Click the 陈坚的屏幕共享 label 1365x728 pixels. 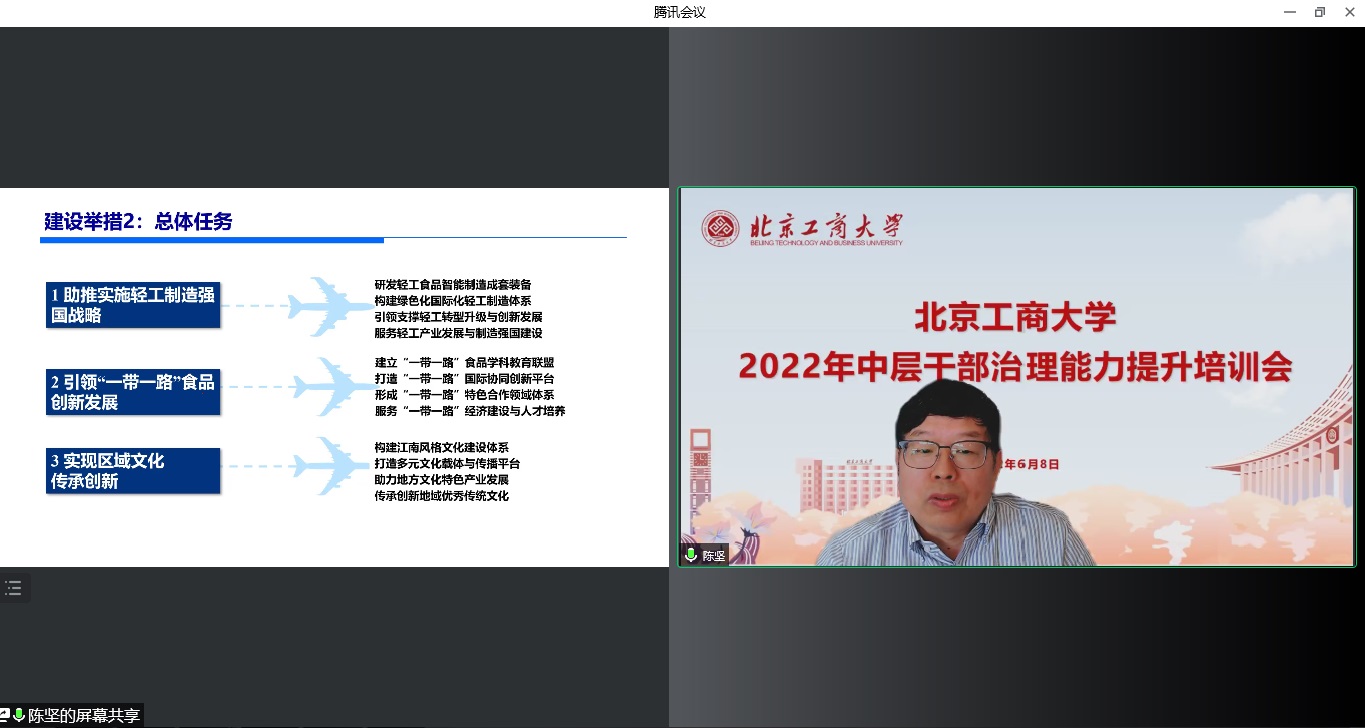83,716
